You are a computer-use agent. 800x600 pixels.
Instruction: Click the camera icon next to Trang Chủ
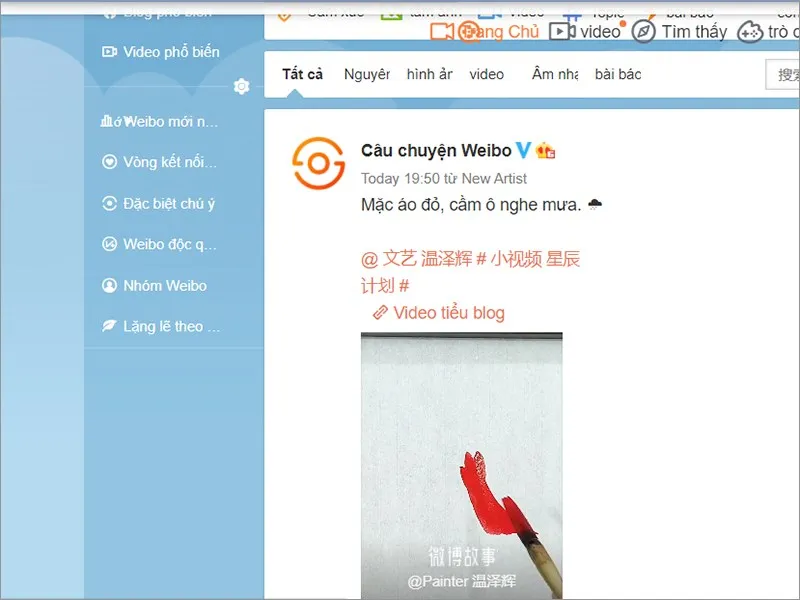click(441, 32)
